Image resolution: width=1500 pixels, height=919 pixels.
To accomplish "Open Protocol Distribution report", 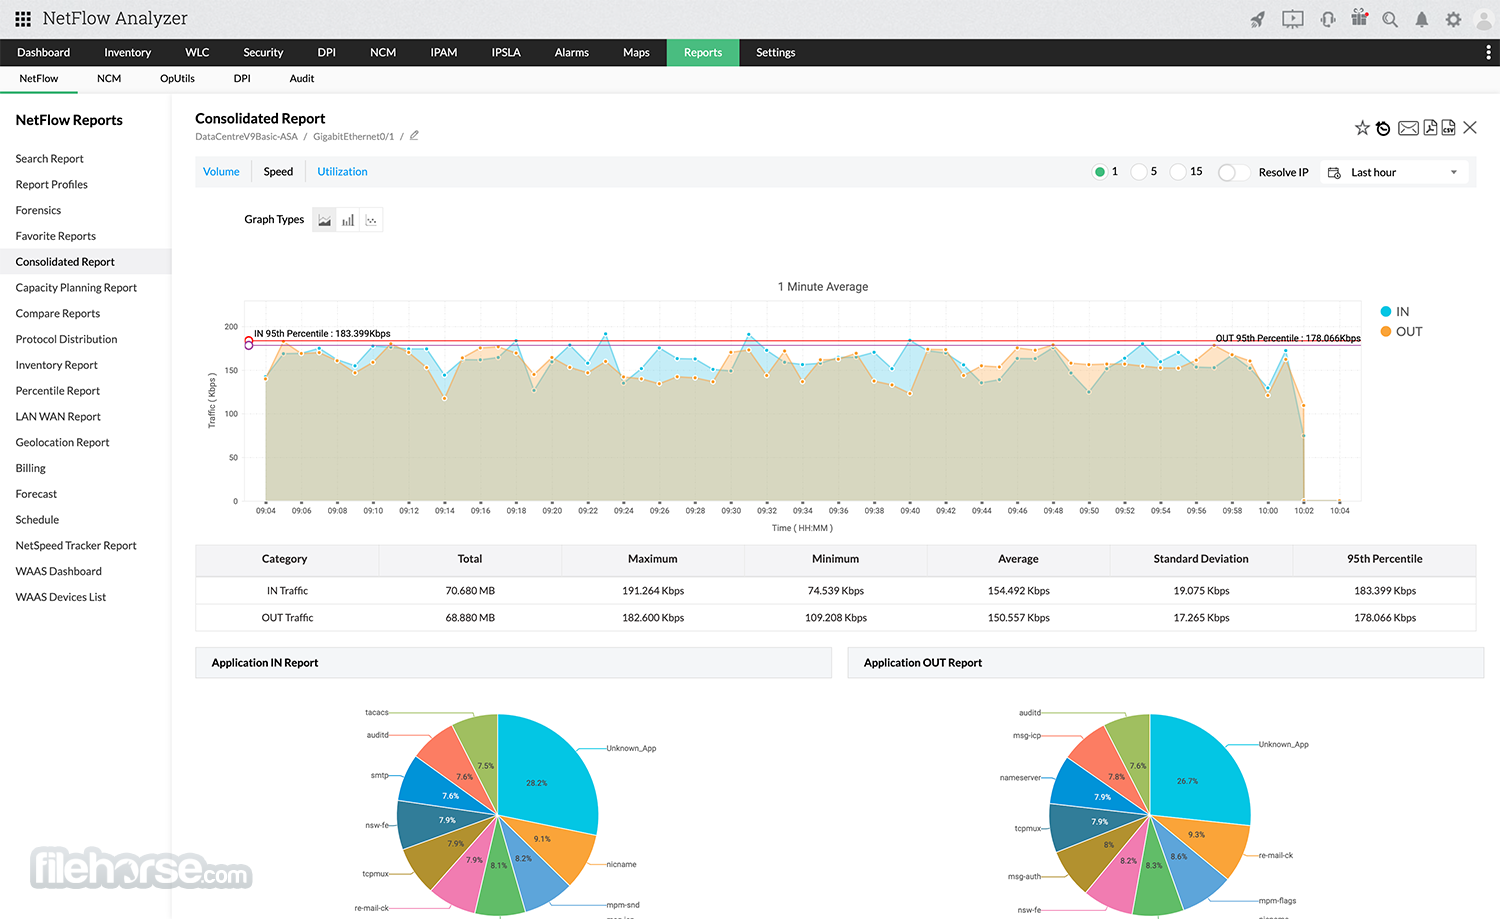I will (x=66, y=340).
